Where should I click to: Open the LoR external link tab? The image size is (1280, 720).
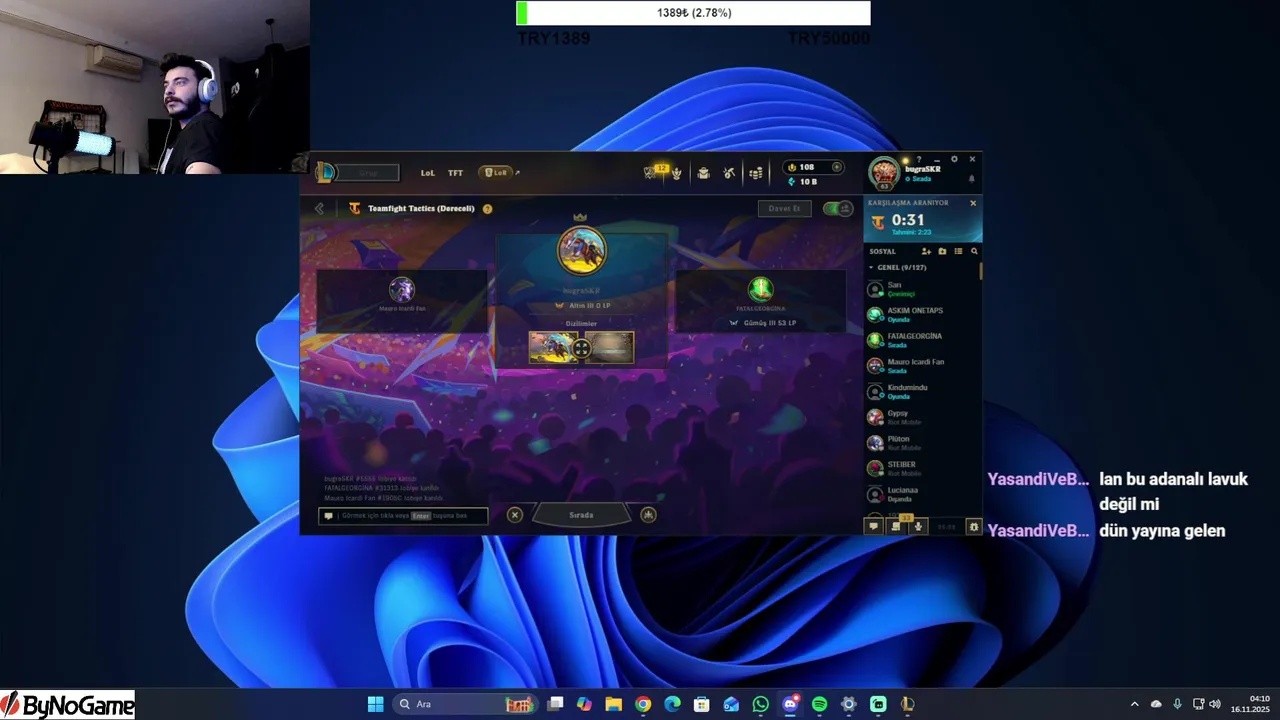(x=497, y=173)
